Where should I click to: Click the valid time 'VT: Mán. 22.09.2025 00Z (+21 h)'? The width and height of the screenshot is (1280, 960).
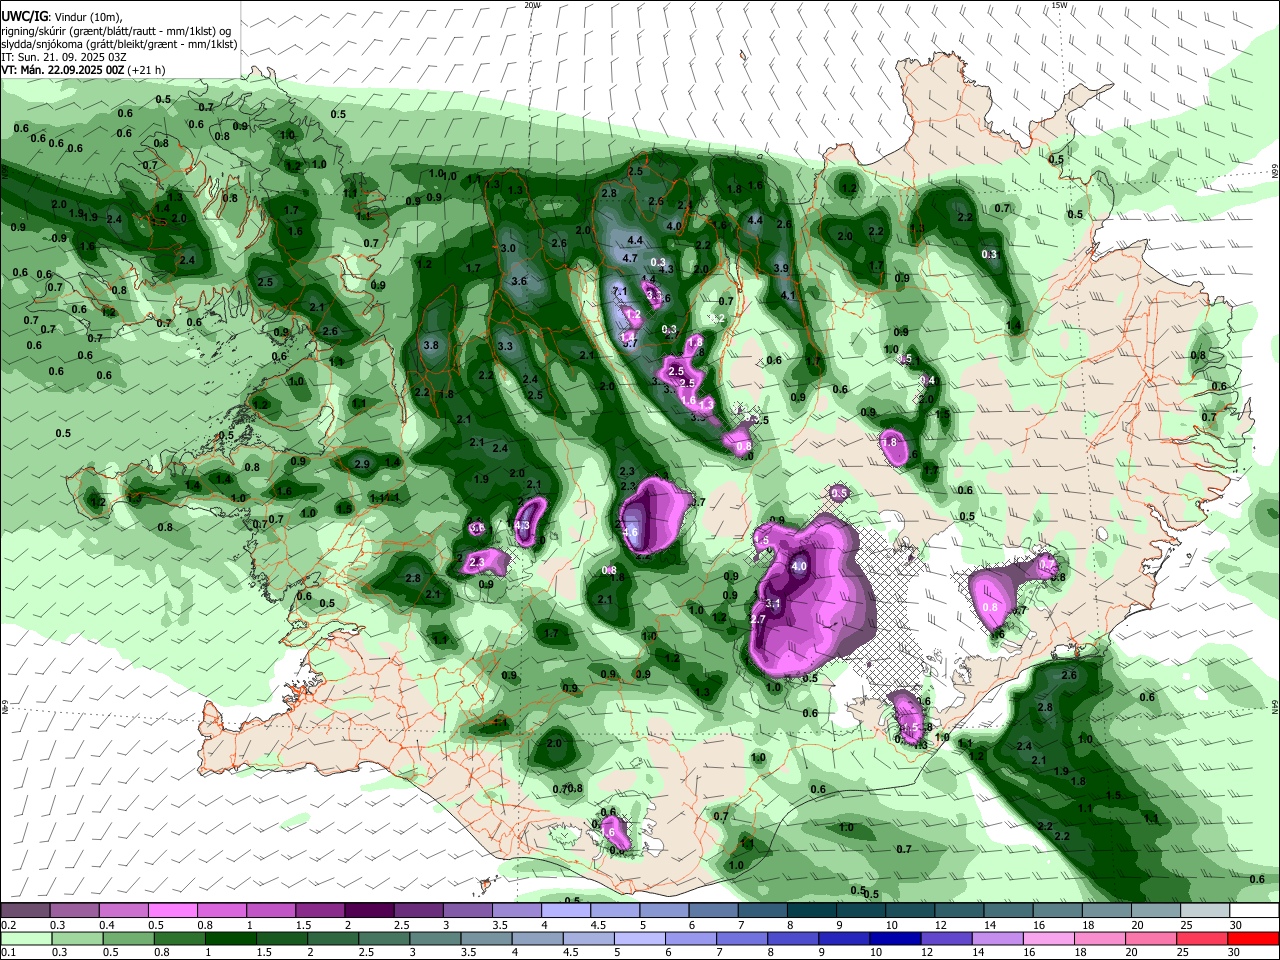83,70
